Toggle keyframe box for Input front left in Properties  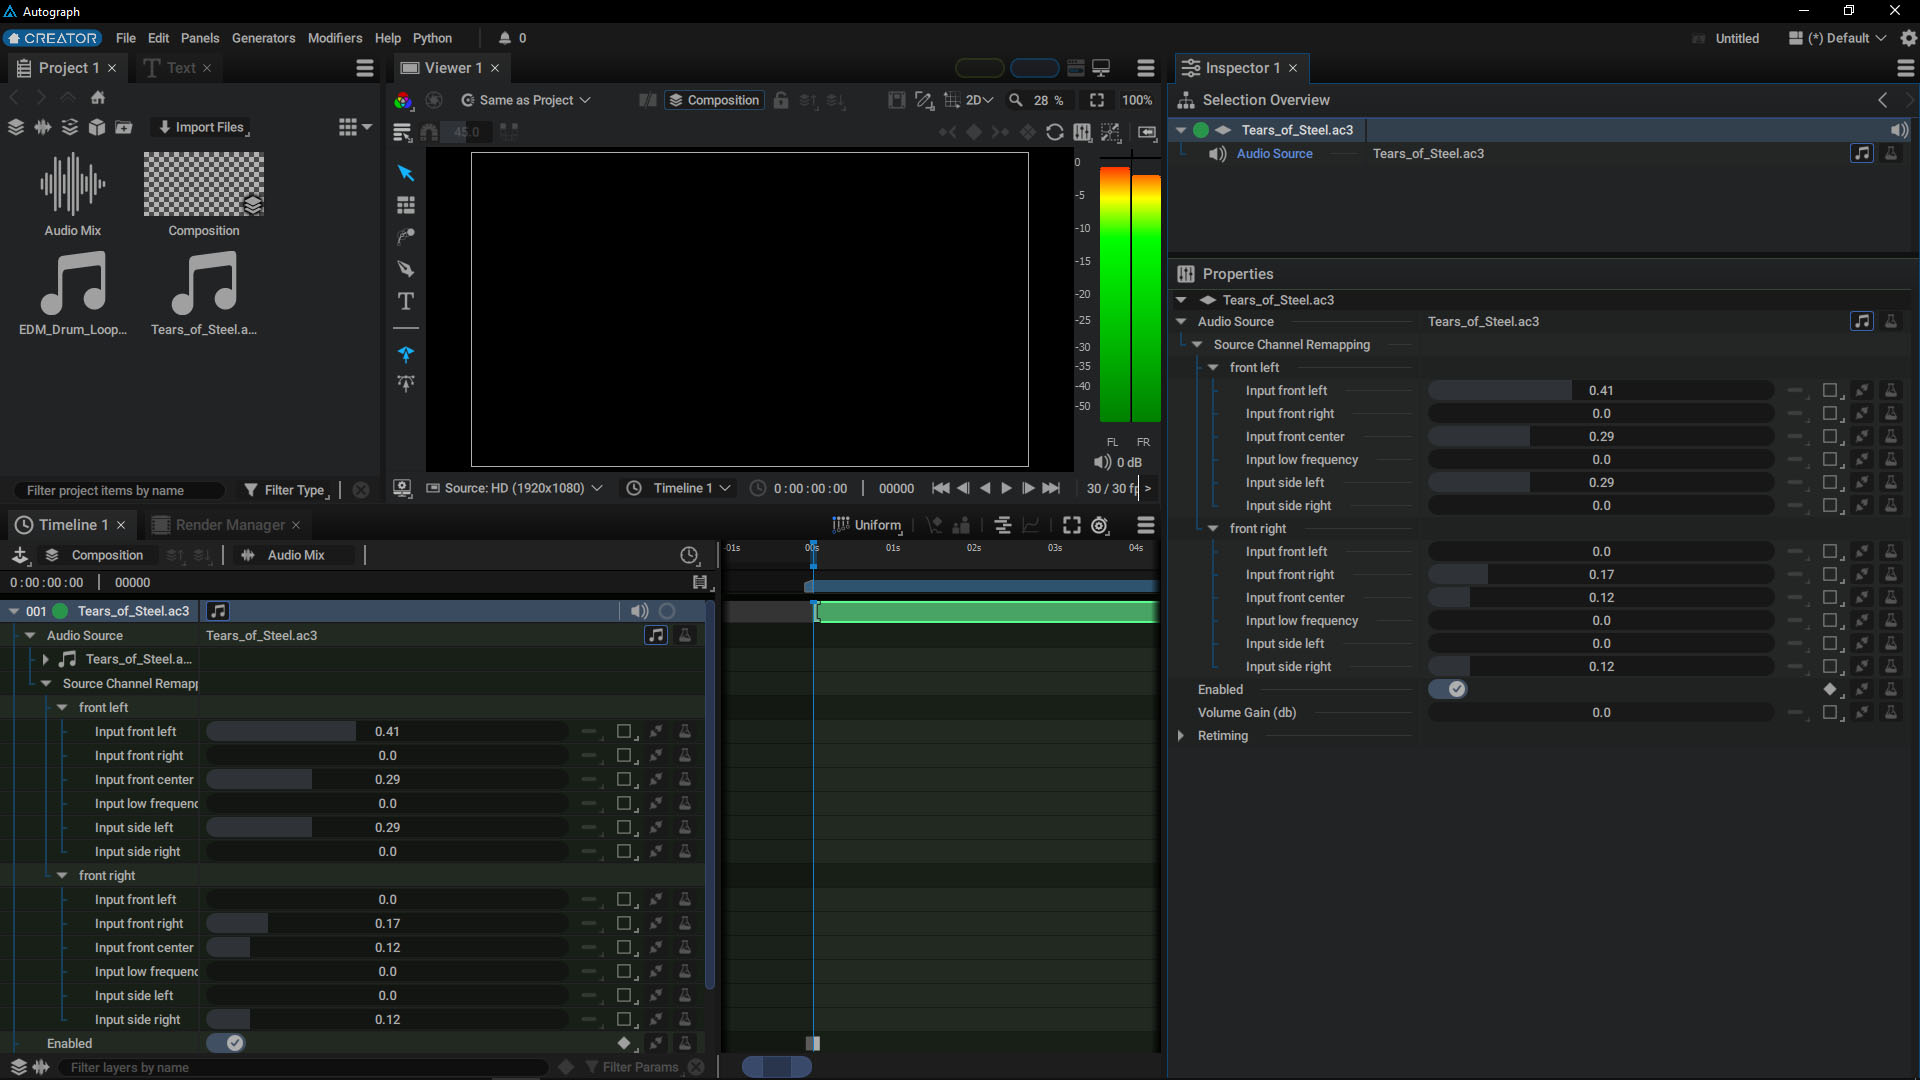click(x=1830, y=390)
